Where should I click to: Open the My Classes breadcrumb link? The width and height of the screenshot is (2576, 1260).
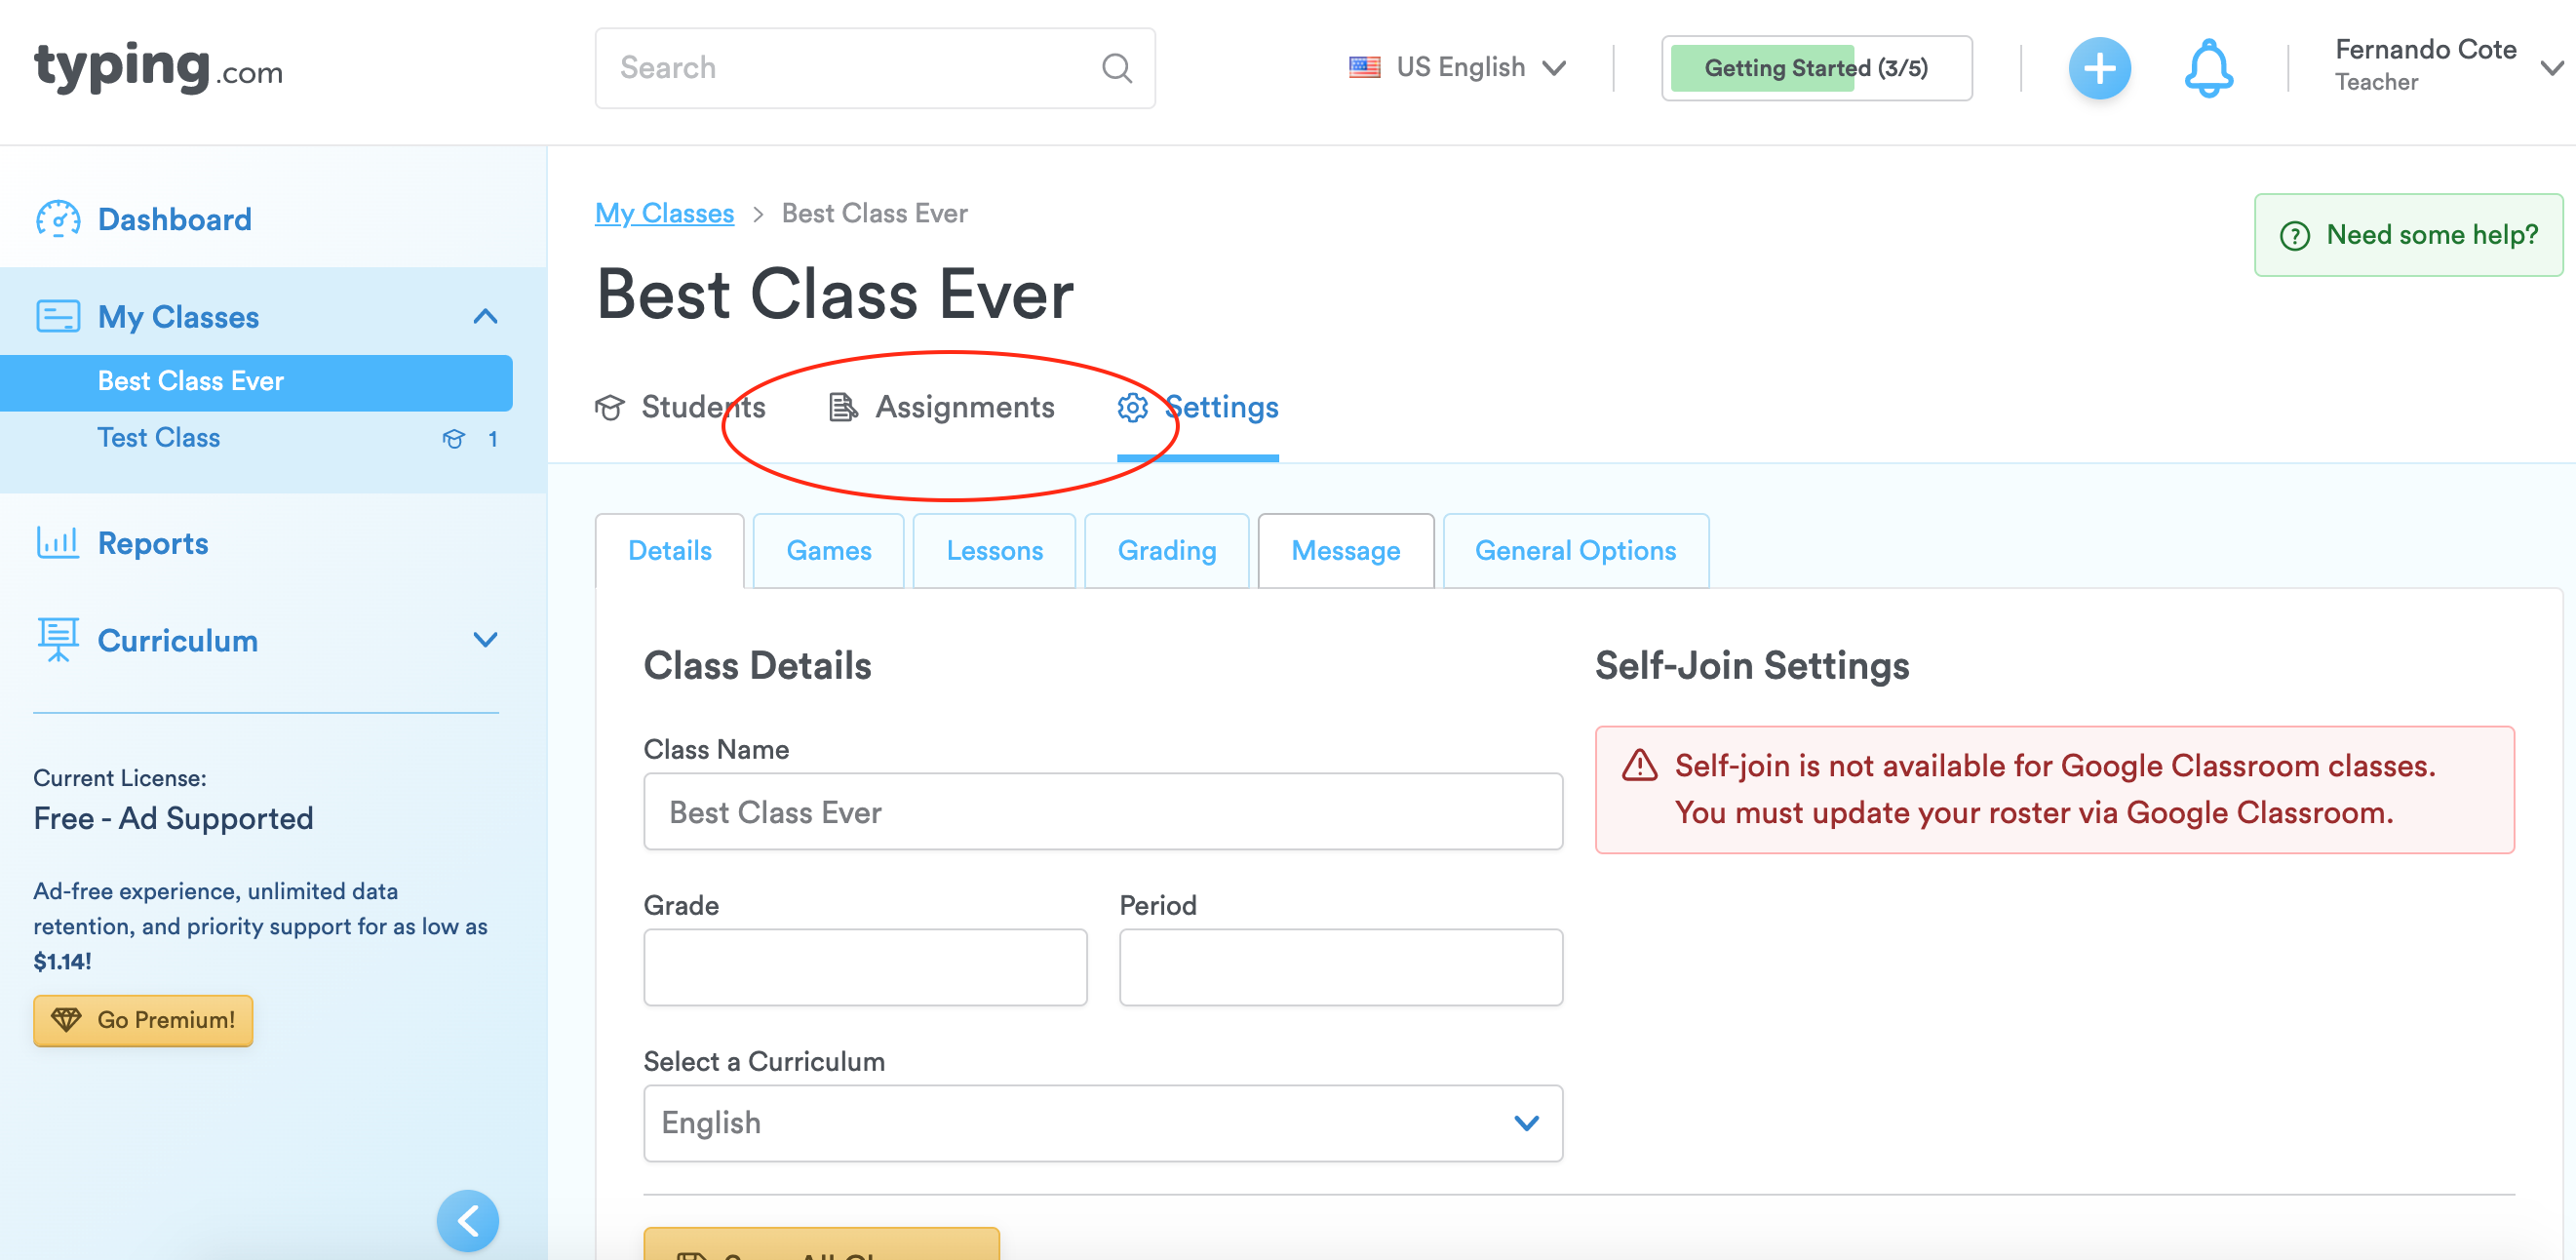pyautogui.click(x=664, y=212)
